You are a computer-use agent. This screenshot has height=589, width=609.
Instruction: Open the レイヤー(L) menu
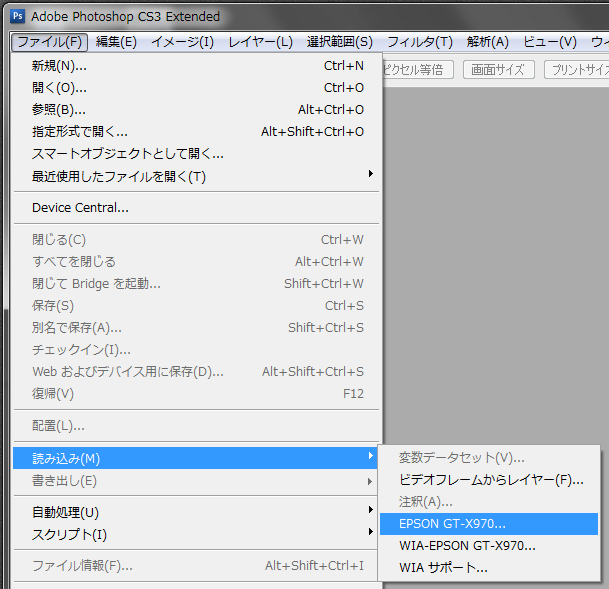pyautogui.click(x=260, y=42)
